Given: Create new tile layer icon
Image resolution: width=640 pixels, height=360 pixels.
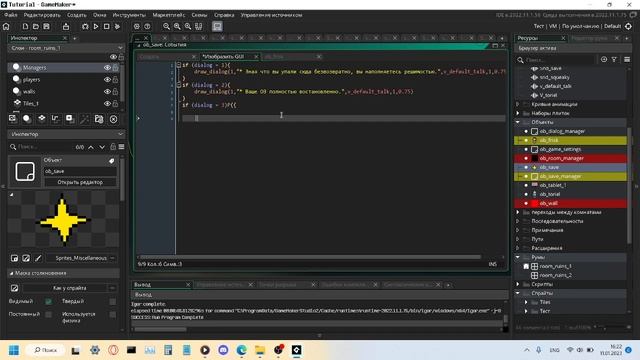Looking at the screenshot, I should [42, 119].
